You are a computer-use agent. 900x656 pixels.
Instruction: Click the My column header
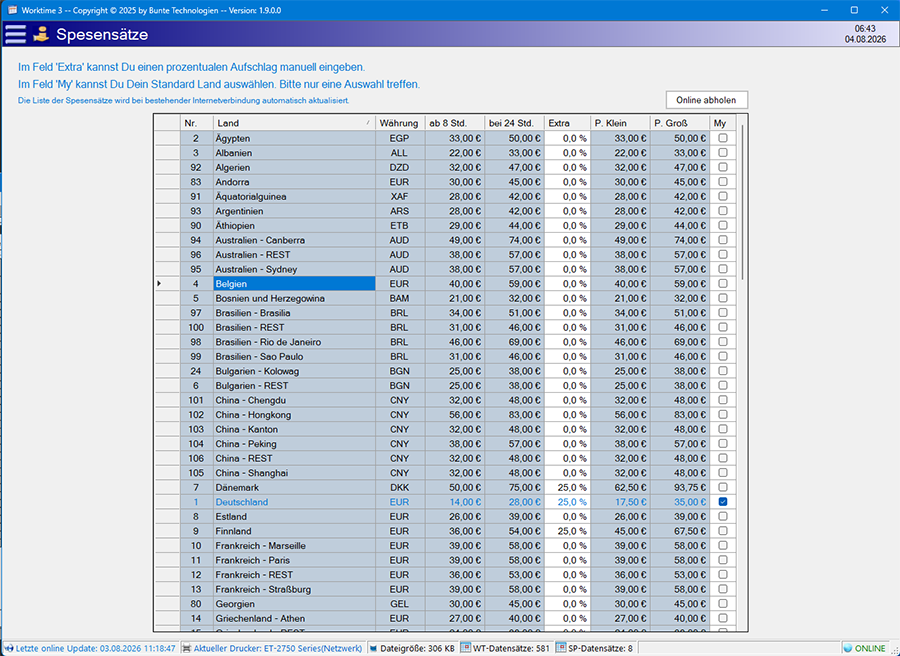pos(723,123)
